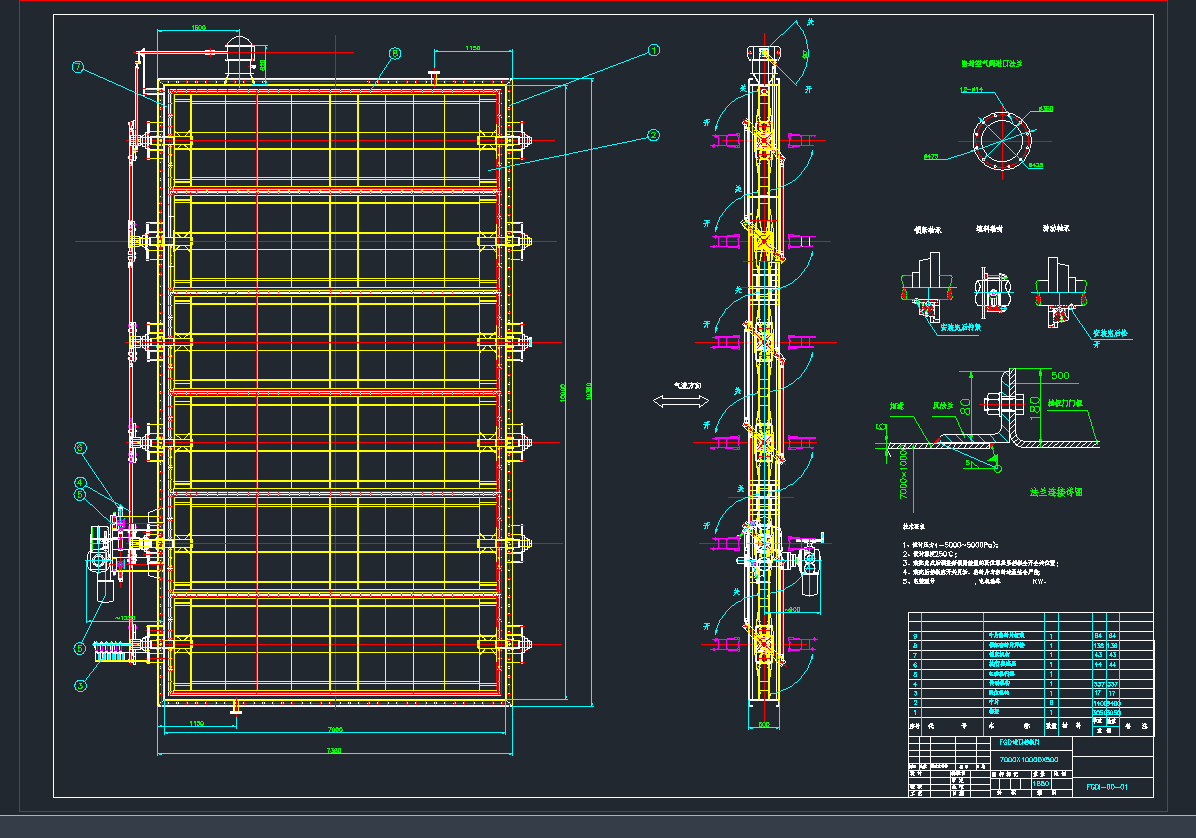Click the 500 dimension under side view
The height and width of the screenshot is (838, 1196).
(762, 724)
